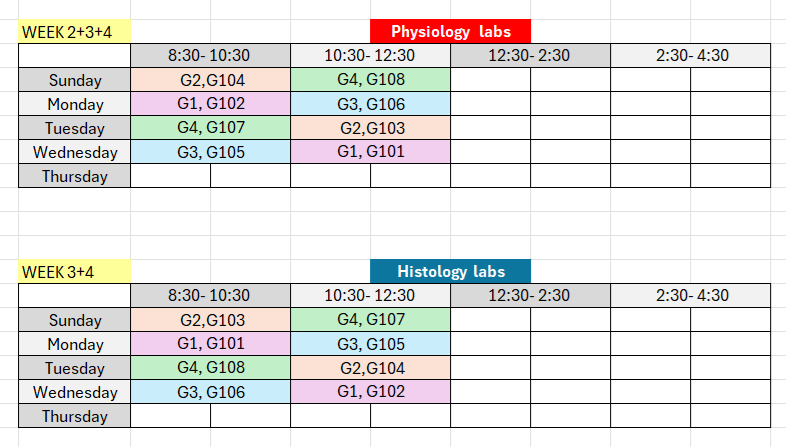The width and height of the screenshot is (786, 447).
Task: Click Wednesday row label in Histology table
Action: click(75, 392)
